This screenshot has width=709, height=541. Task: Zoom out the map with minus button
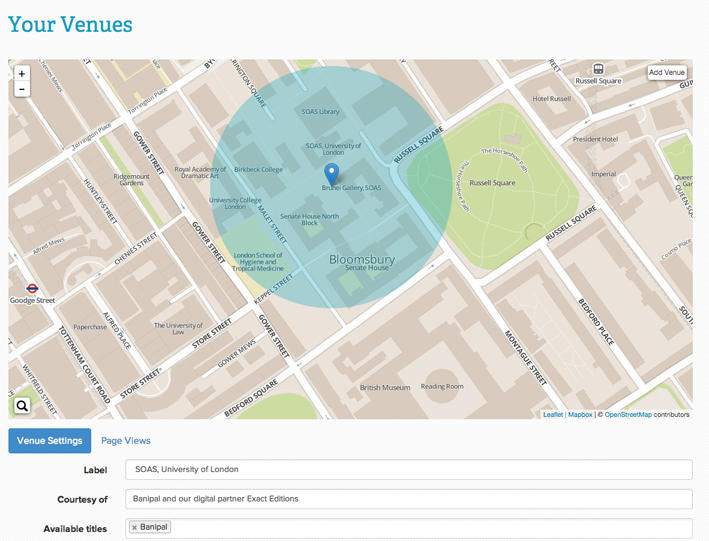pos(22,89)
